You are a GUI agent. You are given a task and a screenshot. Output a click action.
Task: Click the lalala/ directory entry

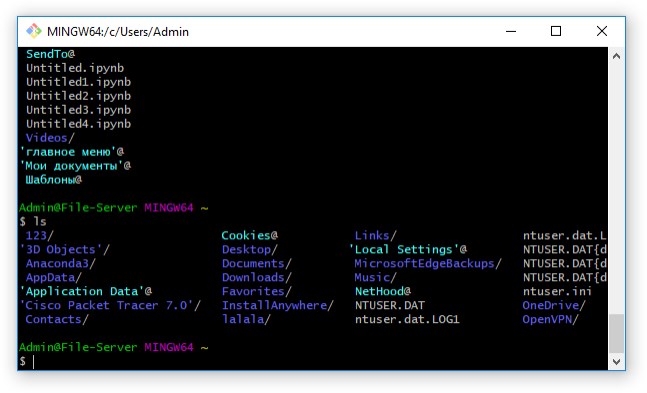pyautogui.click(x=246, y=320)
